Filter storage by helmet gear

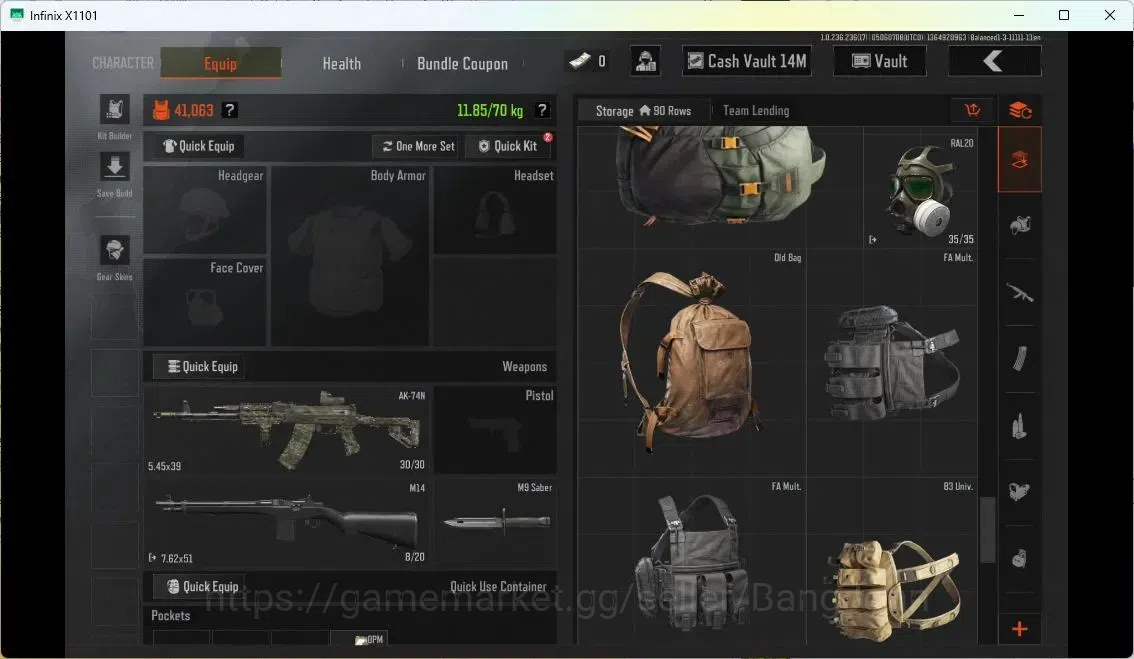[1020, 226]
